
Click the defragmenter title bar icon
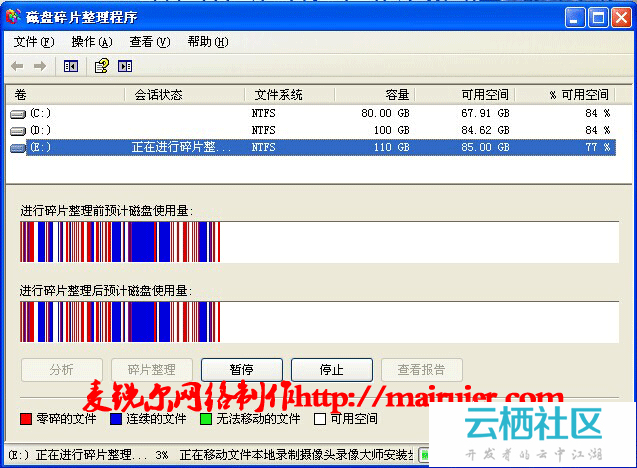[13, 17]
